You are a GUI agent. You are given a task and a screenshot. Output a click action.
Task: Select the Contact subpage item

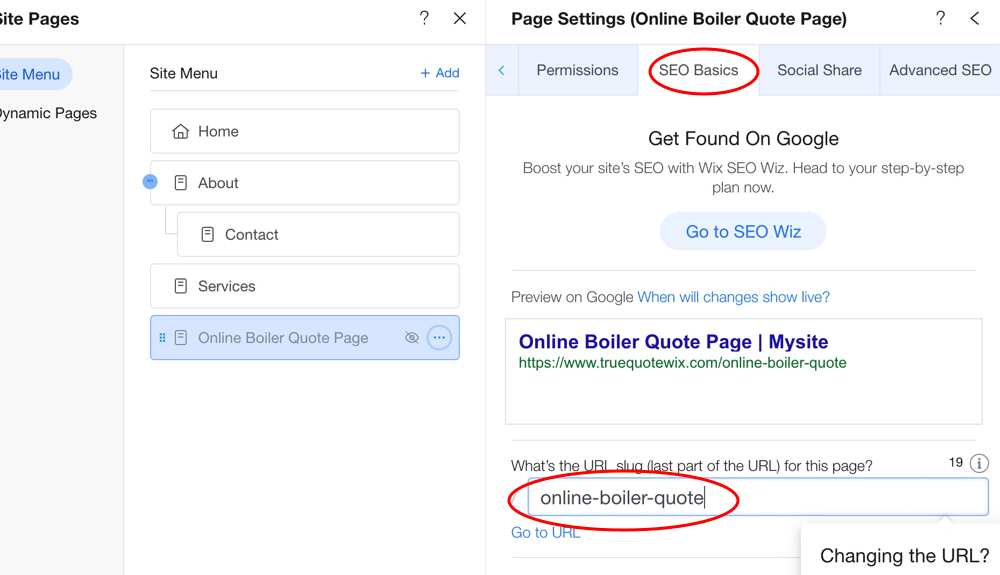click(318, 235)
